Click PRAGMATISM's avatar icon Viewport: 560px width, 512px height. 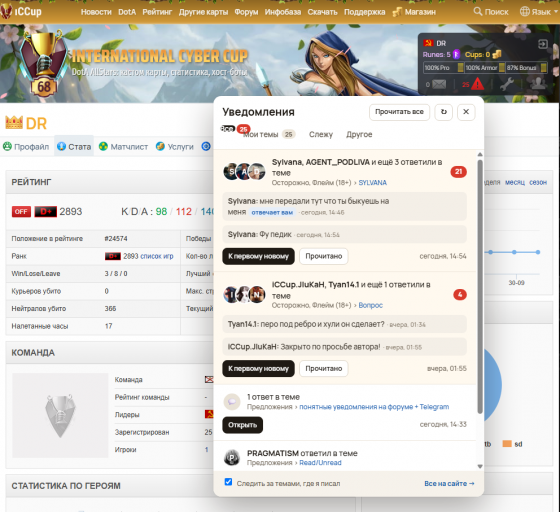click(232, 458)
